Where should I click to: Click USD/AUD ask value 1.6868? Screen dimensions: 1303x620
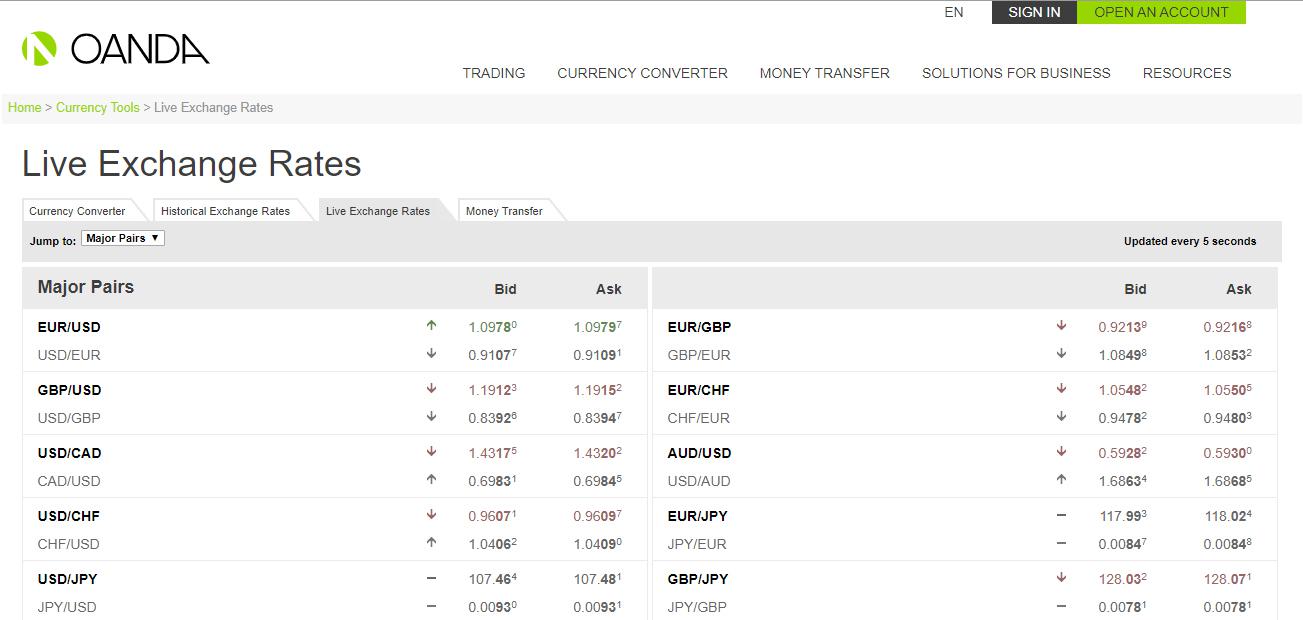point(1228,480)
